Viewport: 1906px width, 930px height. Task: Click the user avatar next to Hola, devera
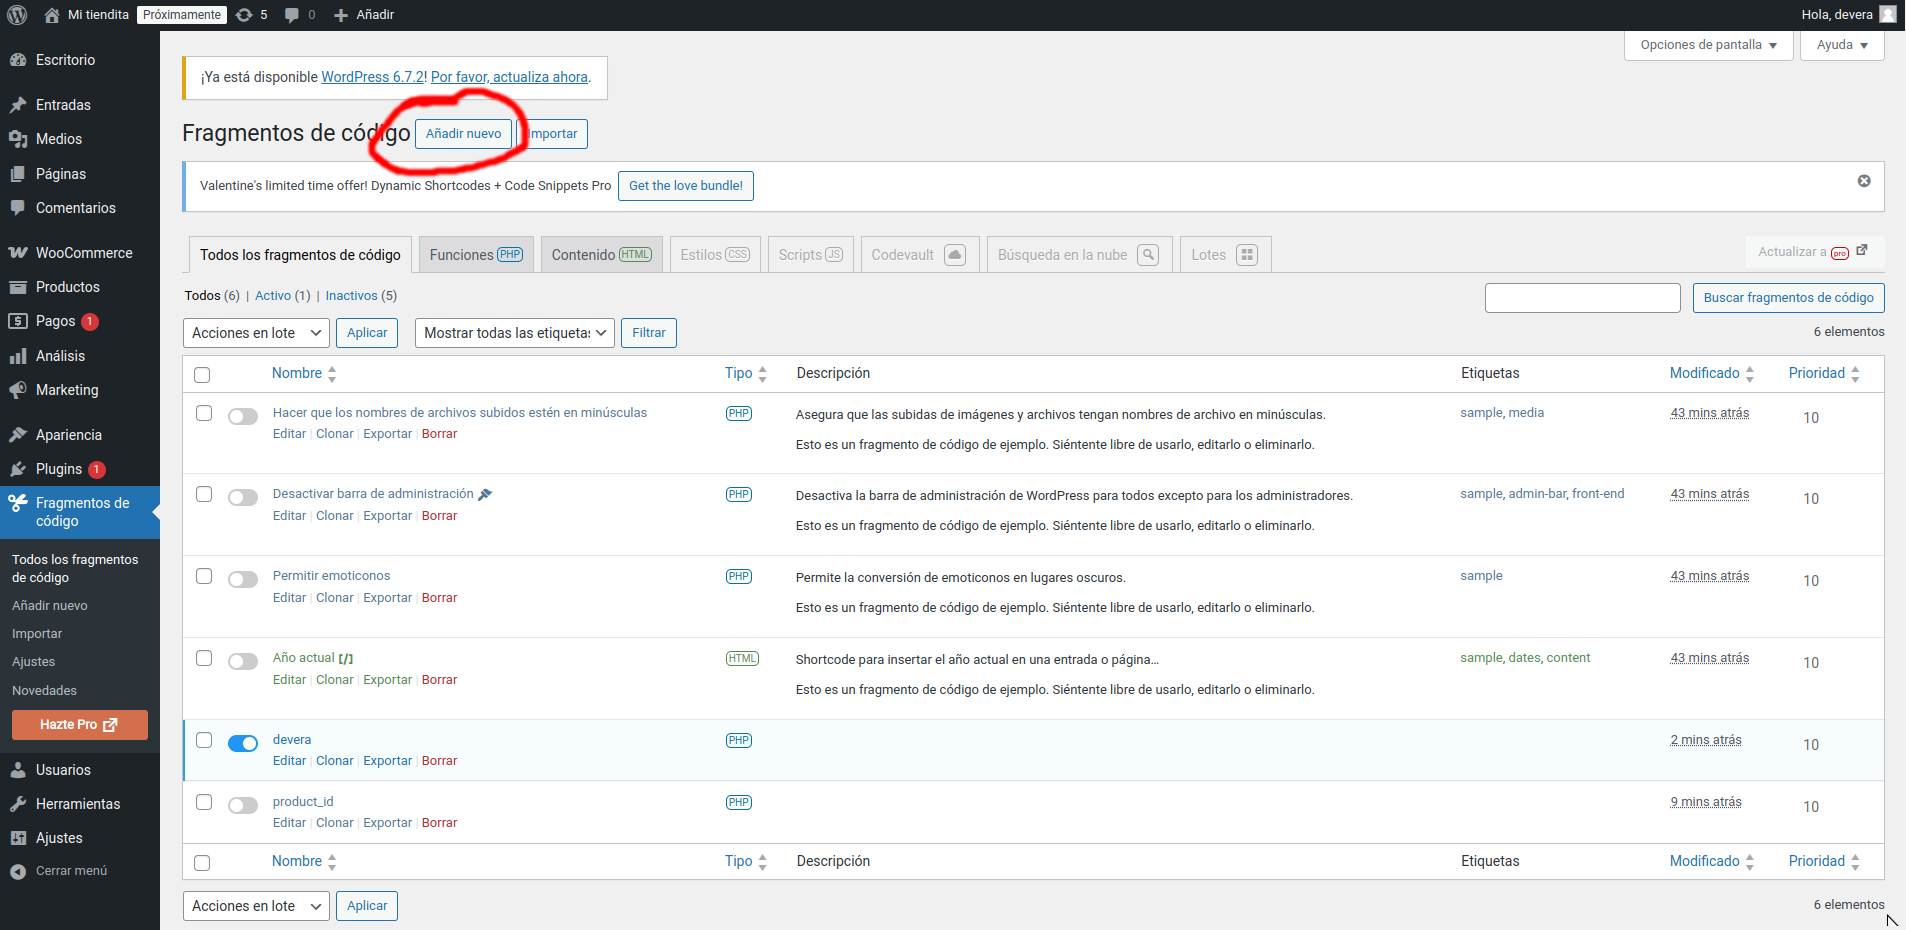click(1888, 14)
